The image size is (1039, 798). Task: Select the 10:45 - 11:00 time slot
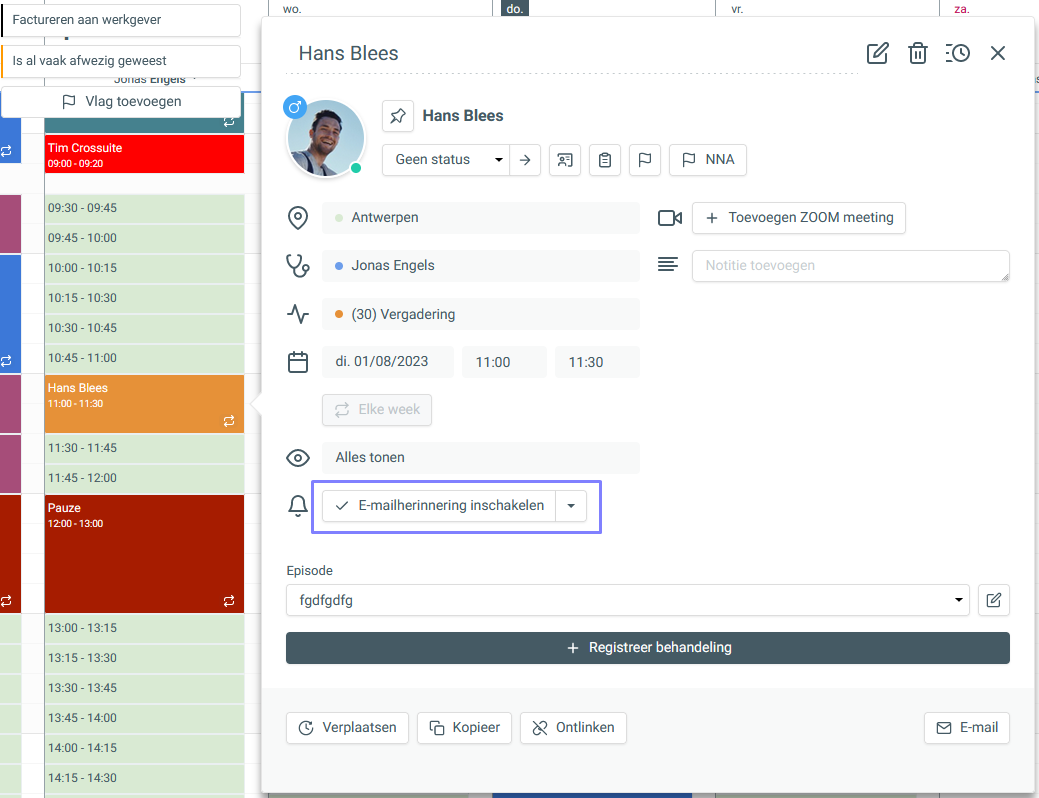(144, 359)
